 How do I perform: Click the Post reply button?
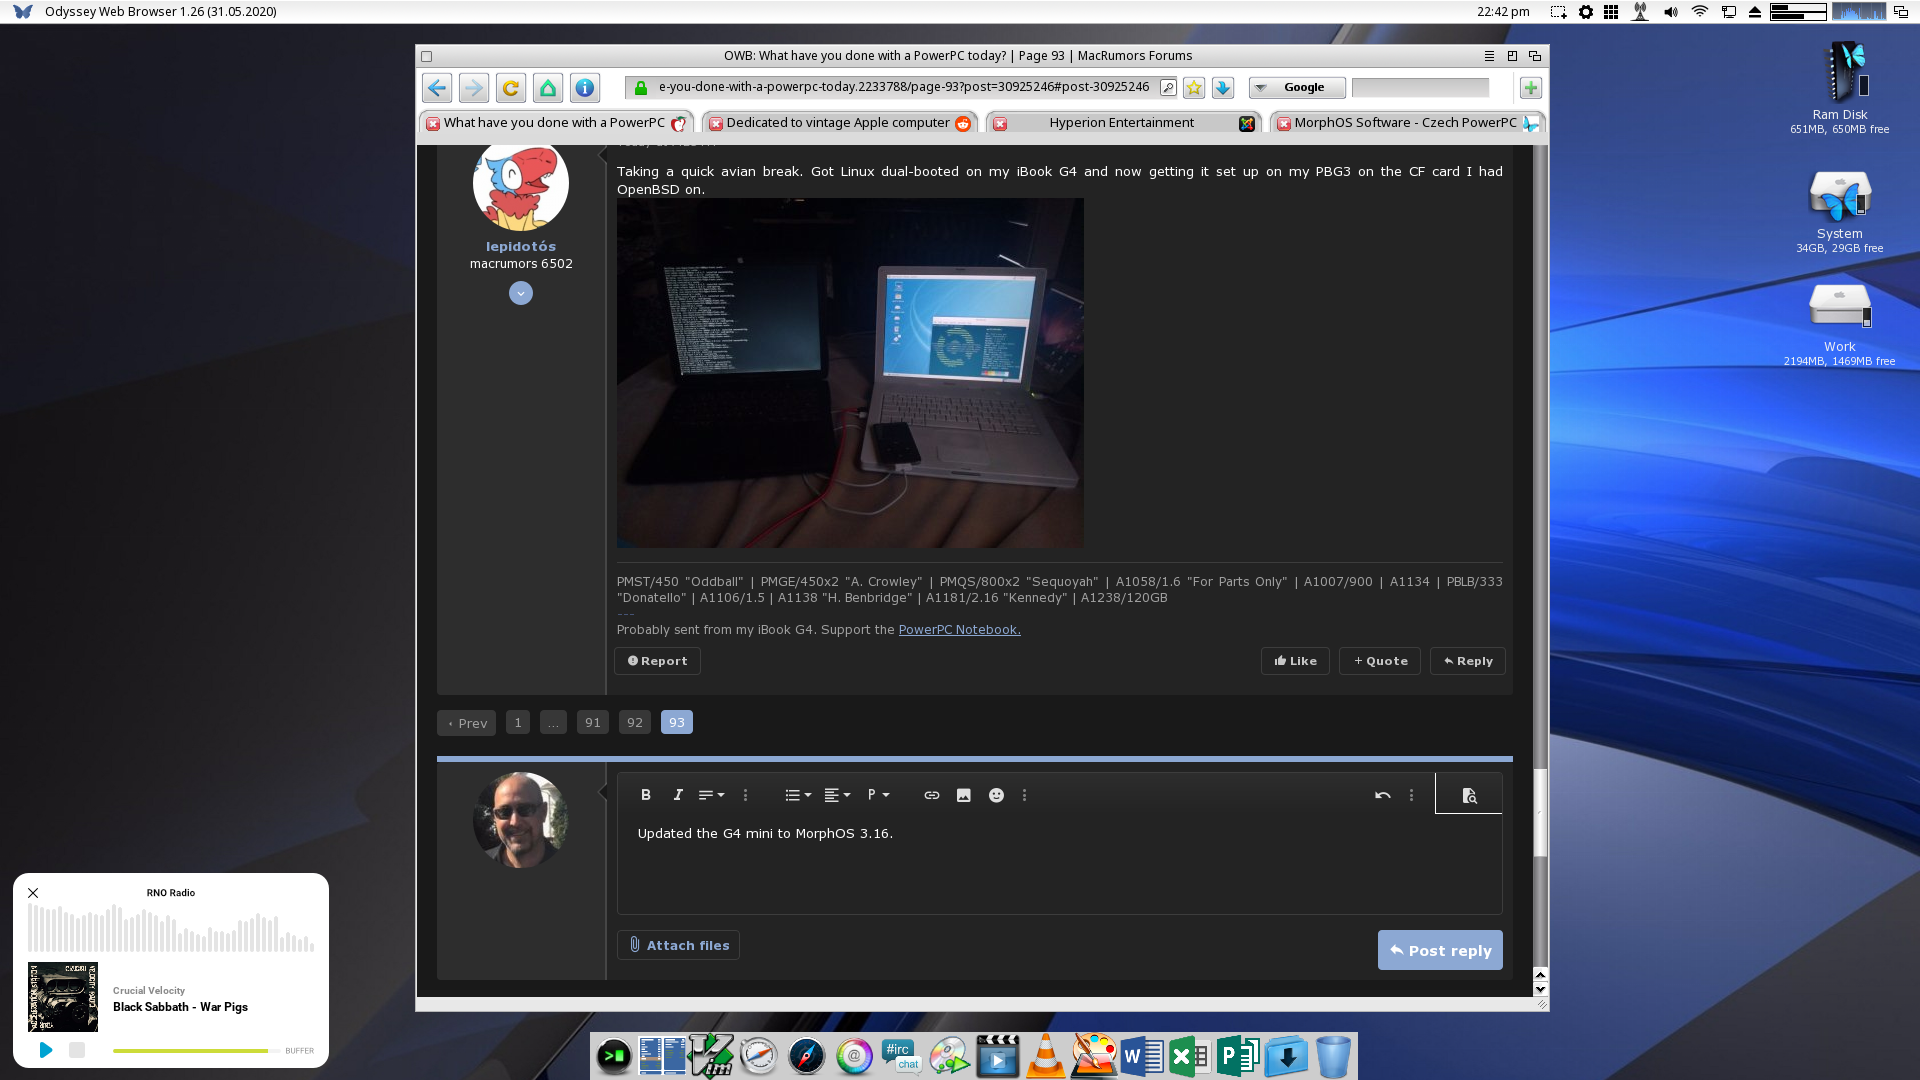click(1440, 950)
